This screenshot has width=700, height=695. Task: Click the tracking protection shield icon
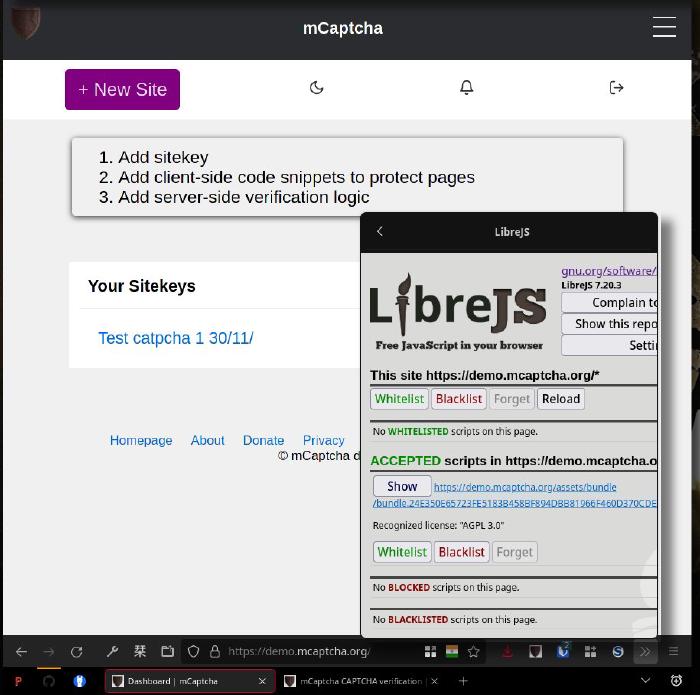tap(193, 652)
